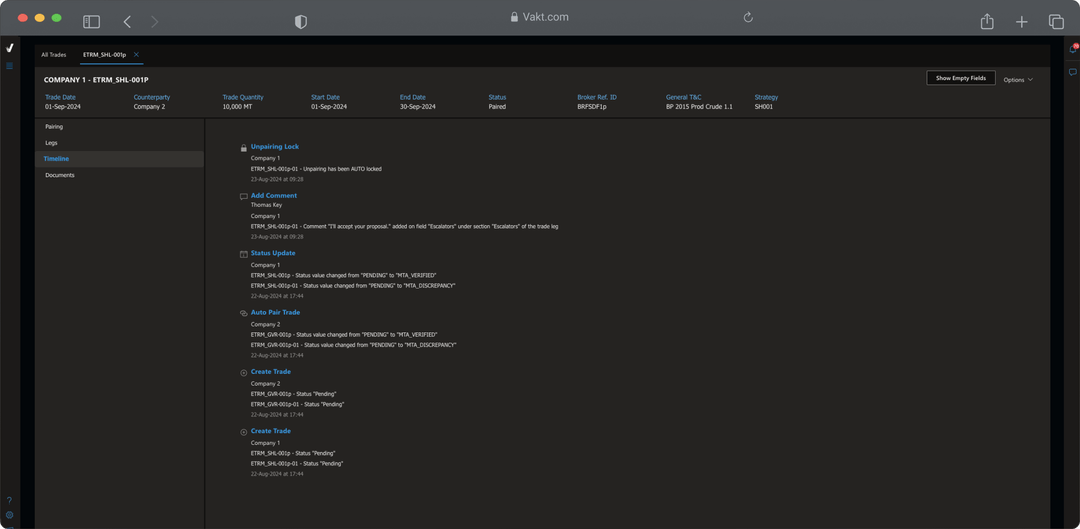This screenshot has height=529, width=1080.
Task: Click the Safari privacy shield icon
Action: click(x=300, y=21)
